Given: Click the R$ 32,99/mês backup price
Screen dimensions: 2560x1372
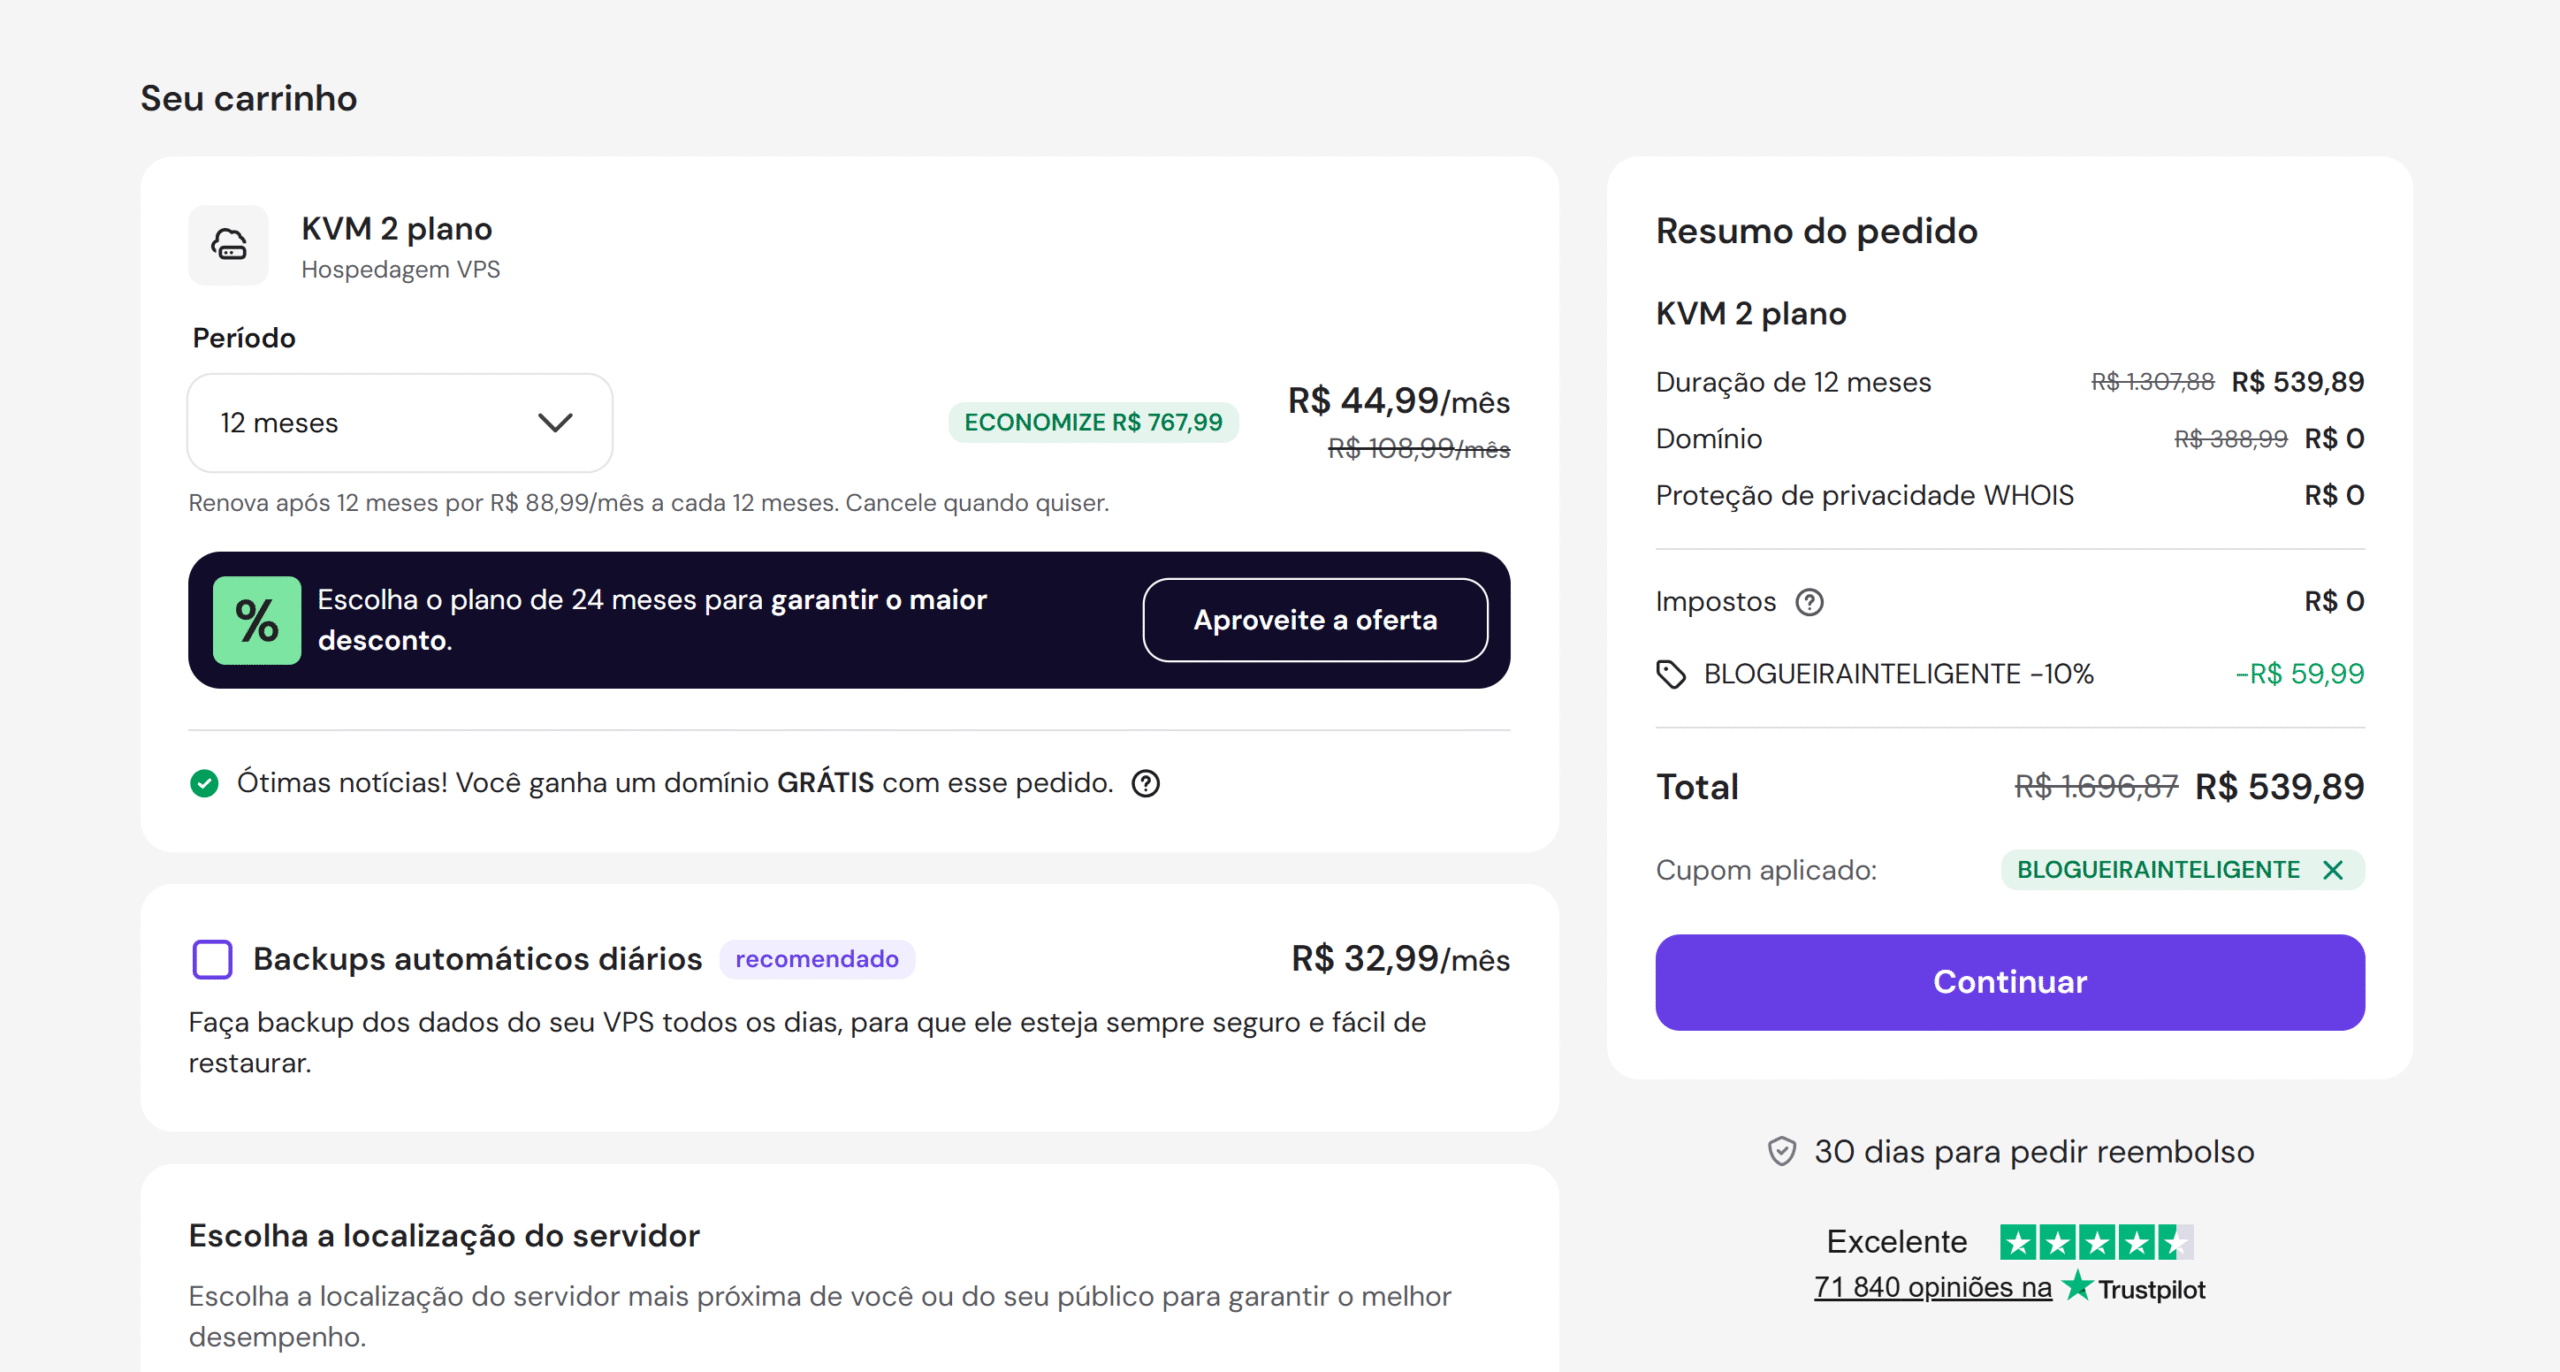Looking at the screenshot, I should click(1400, 959).
